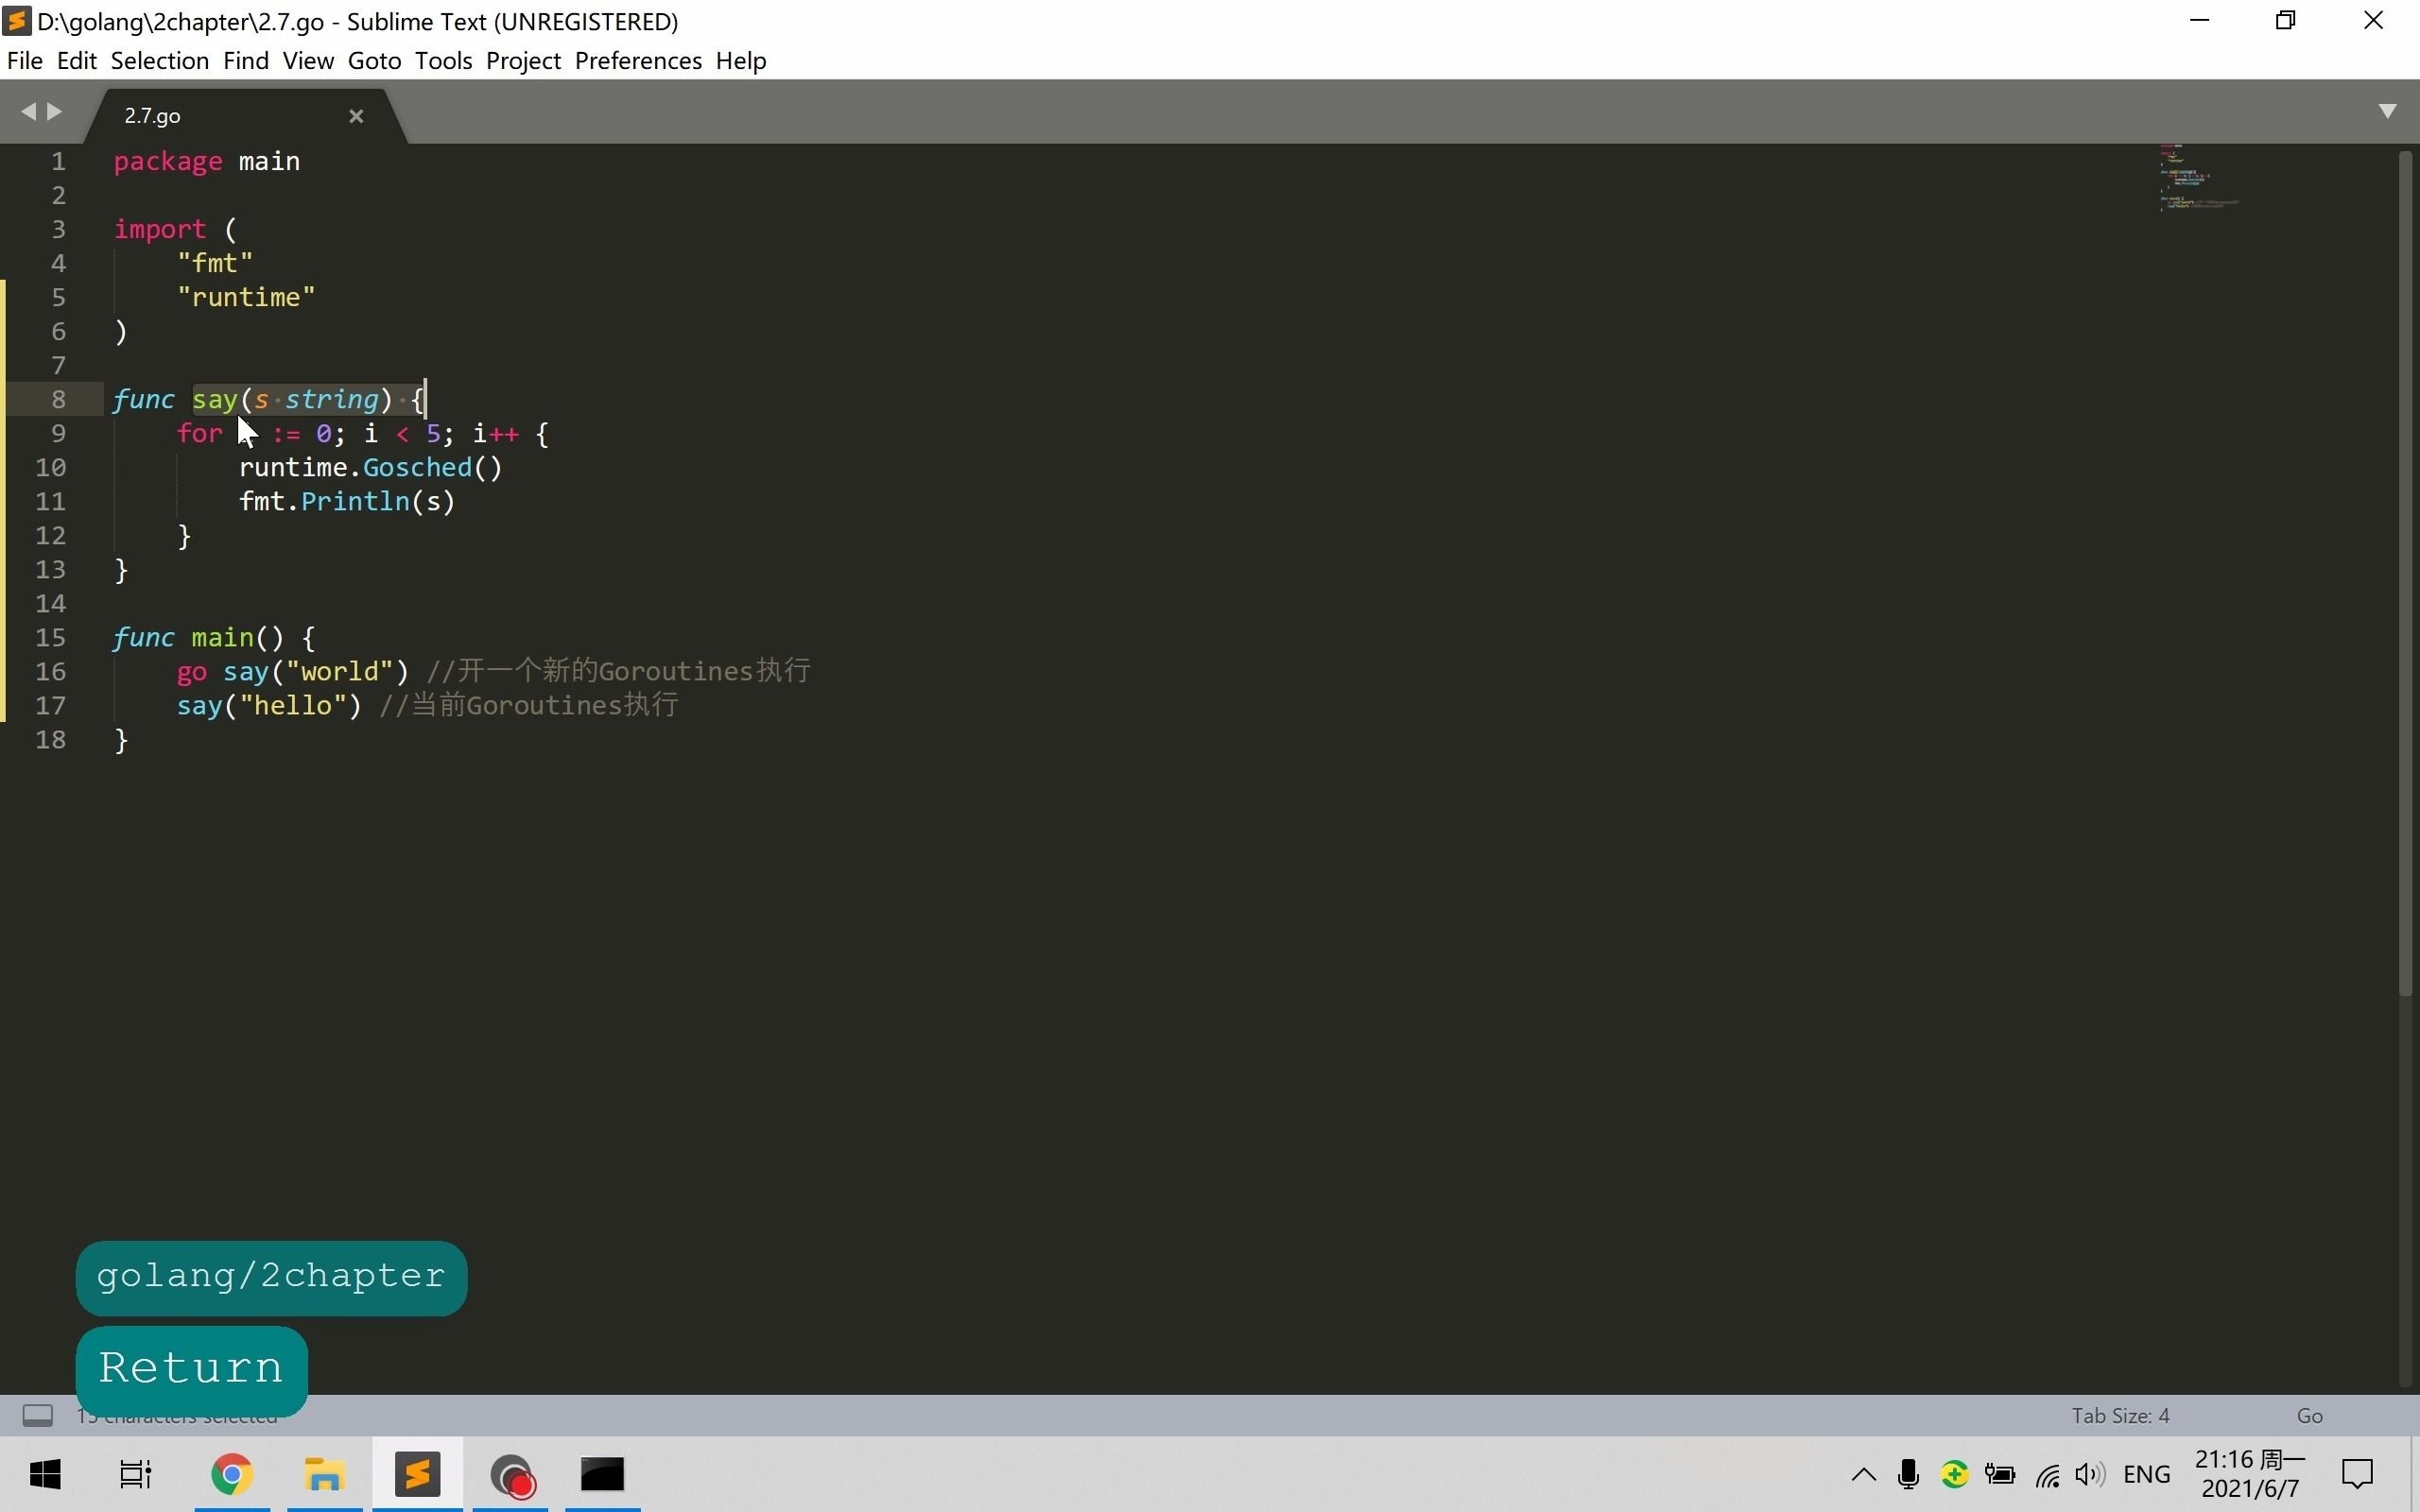Click the 'go' keyword on line 16
This screenshot has width=2420, height=1512.
pyautogui.click(x=192, y=672)
